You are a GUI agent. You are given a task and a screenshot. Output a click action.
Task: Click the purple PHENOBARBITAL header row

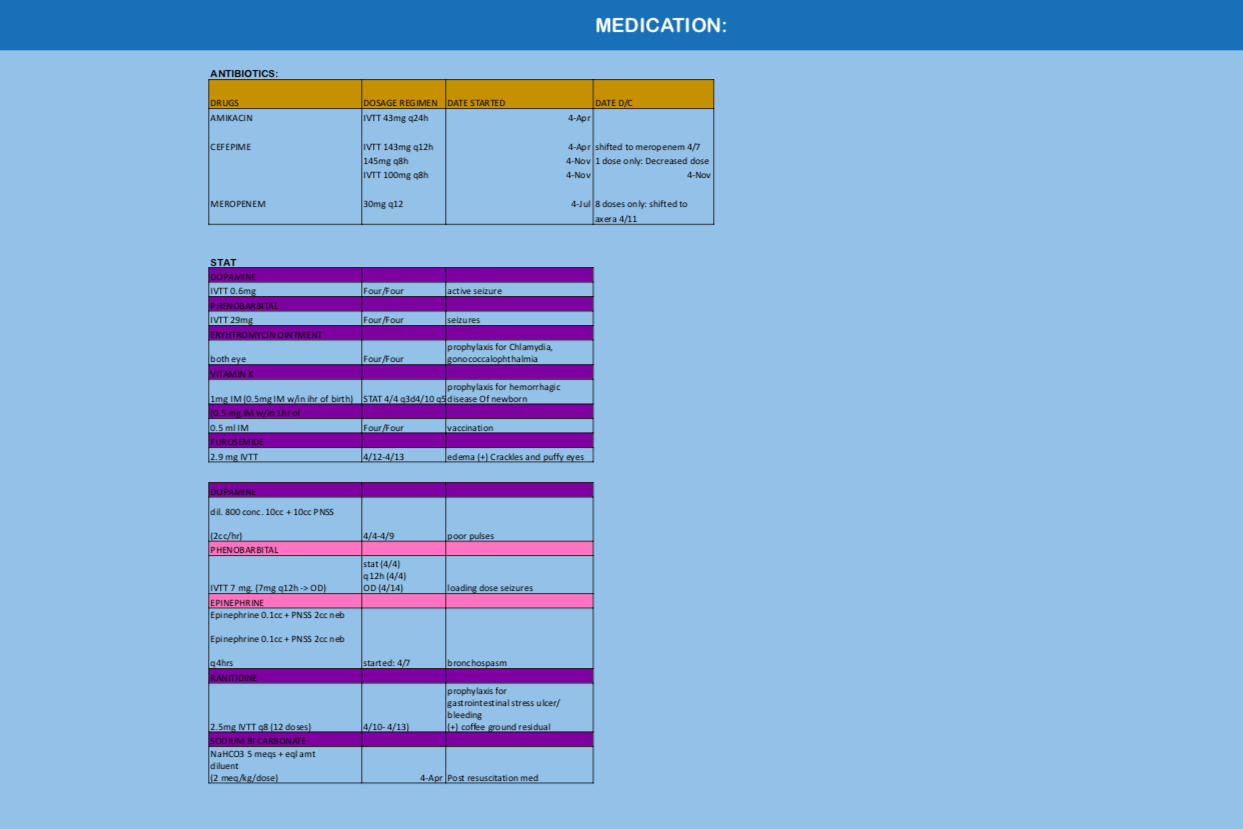[400, 305]
